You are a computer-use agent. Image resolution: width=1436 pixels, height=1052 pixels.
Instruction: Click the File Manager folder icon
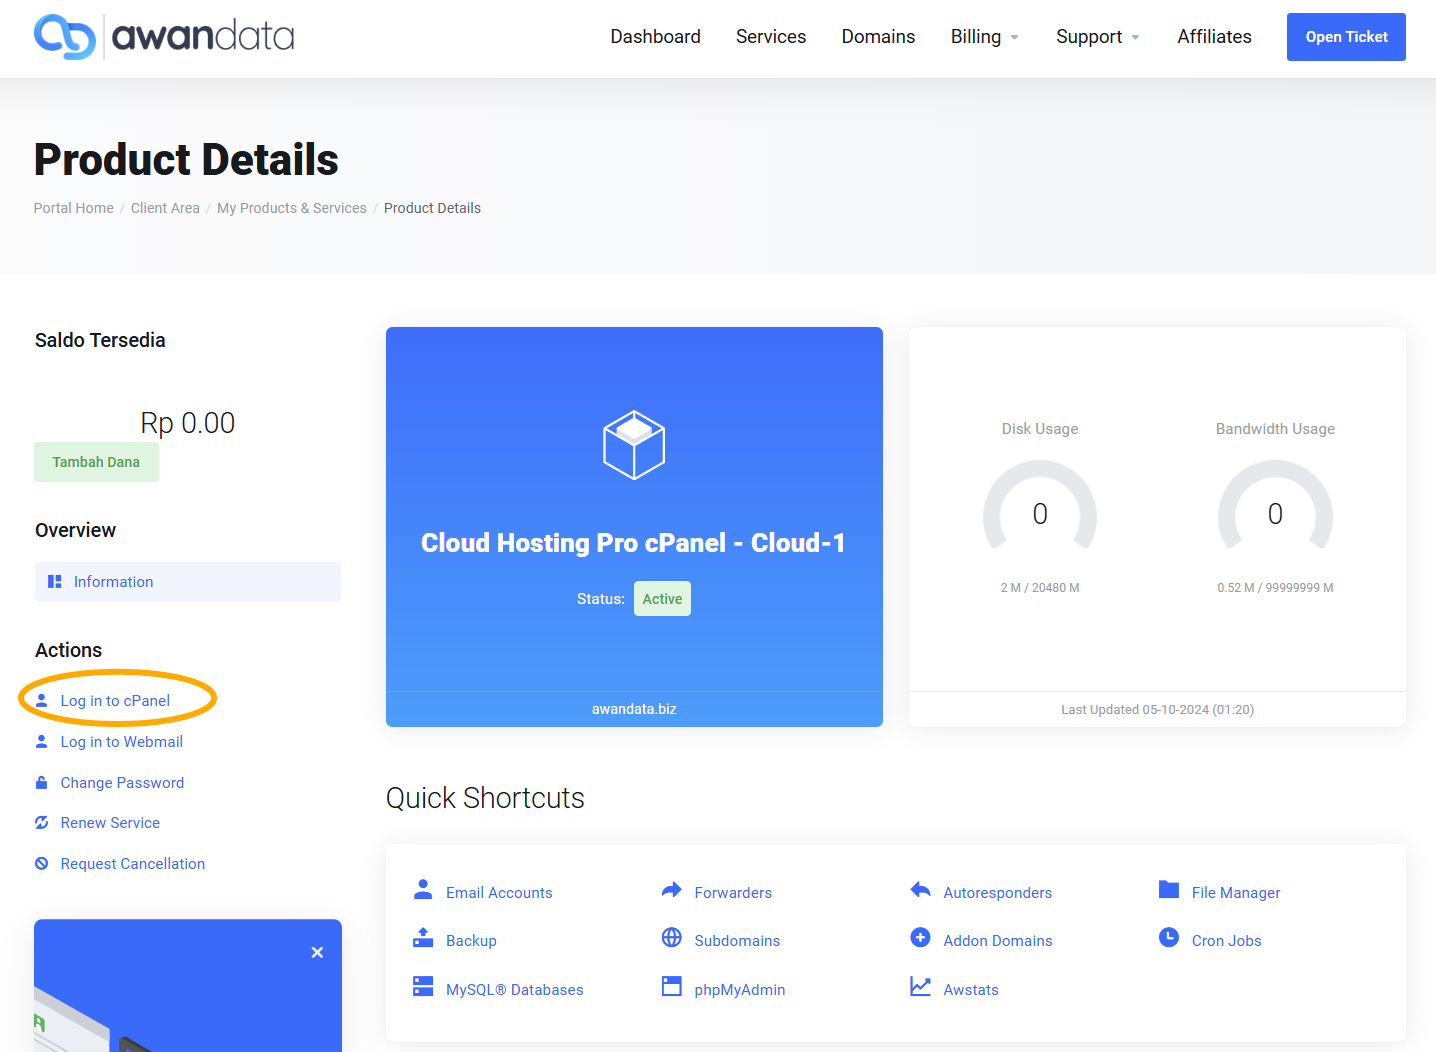(x=1169, y=889)
